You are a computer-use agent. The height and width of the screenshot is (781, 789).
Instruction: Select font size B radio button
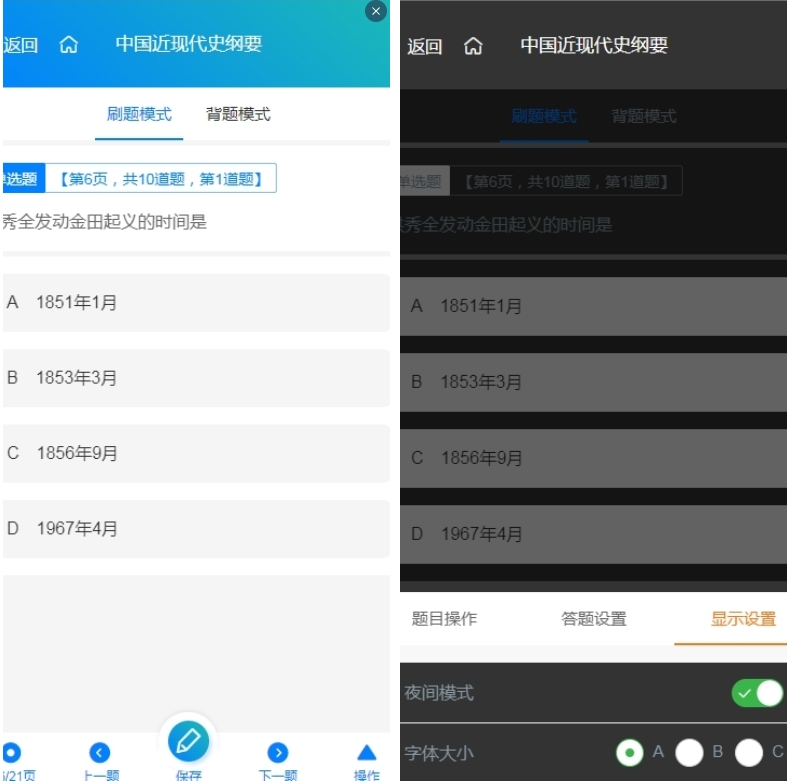[x=689, y=753]
